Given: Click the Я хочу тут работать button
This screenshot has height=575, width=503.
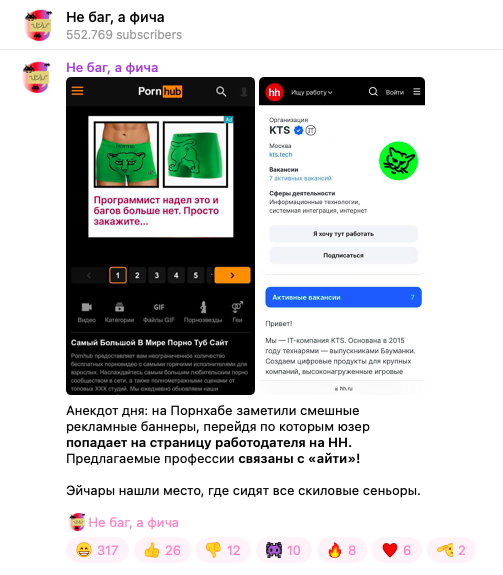Looking at the screenshot, I should coord(344,234).
